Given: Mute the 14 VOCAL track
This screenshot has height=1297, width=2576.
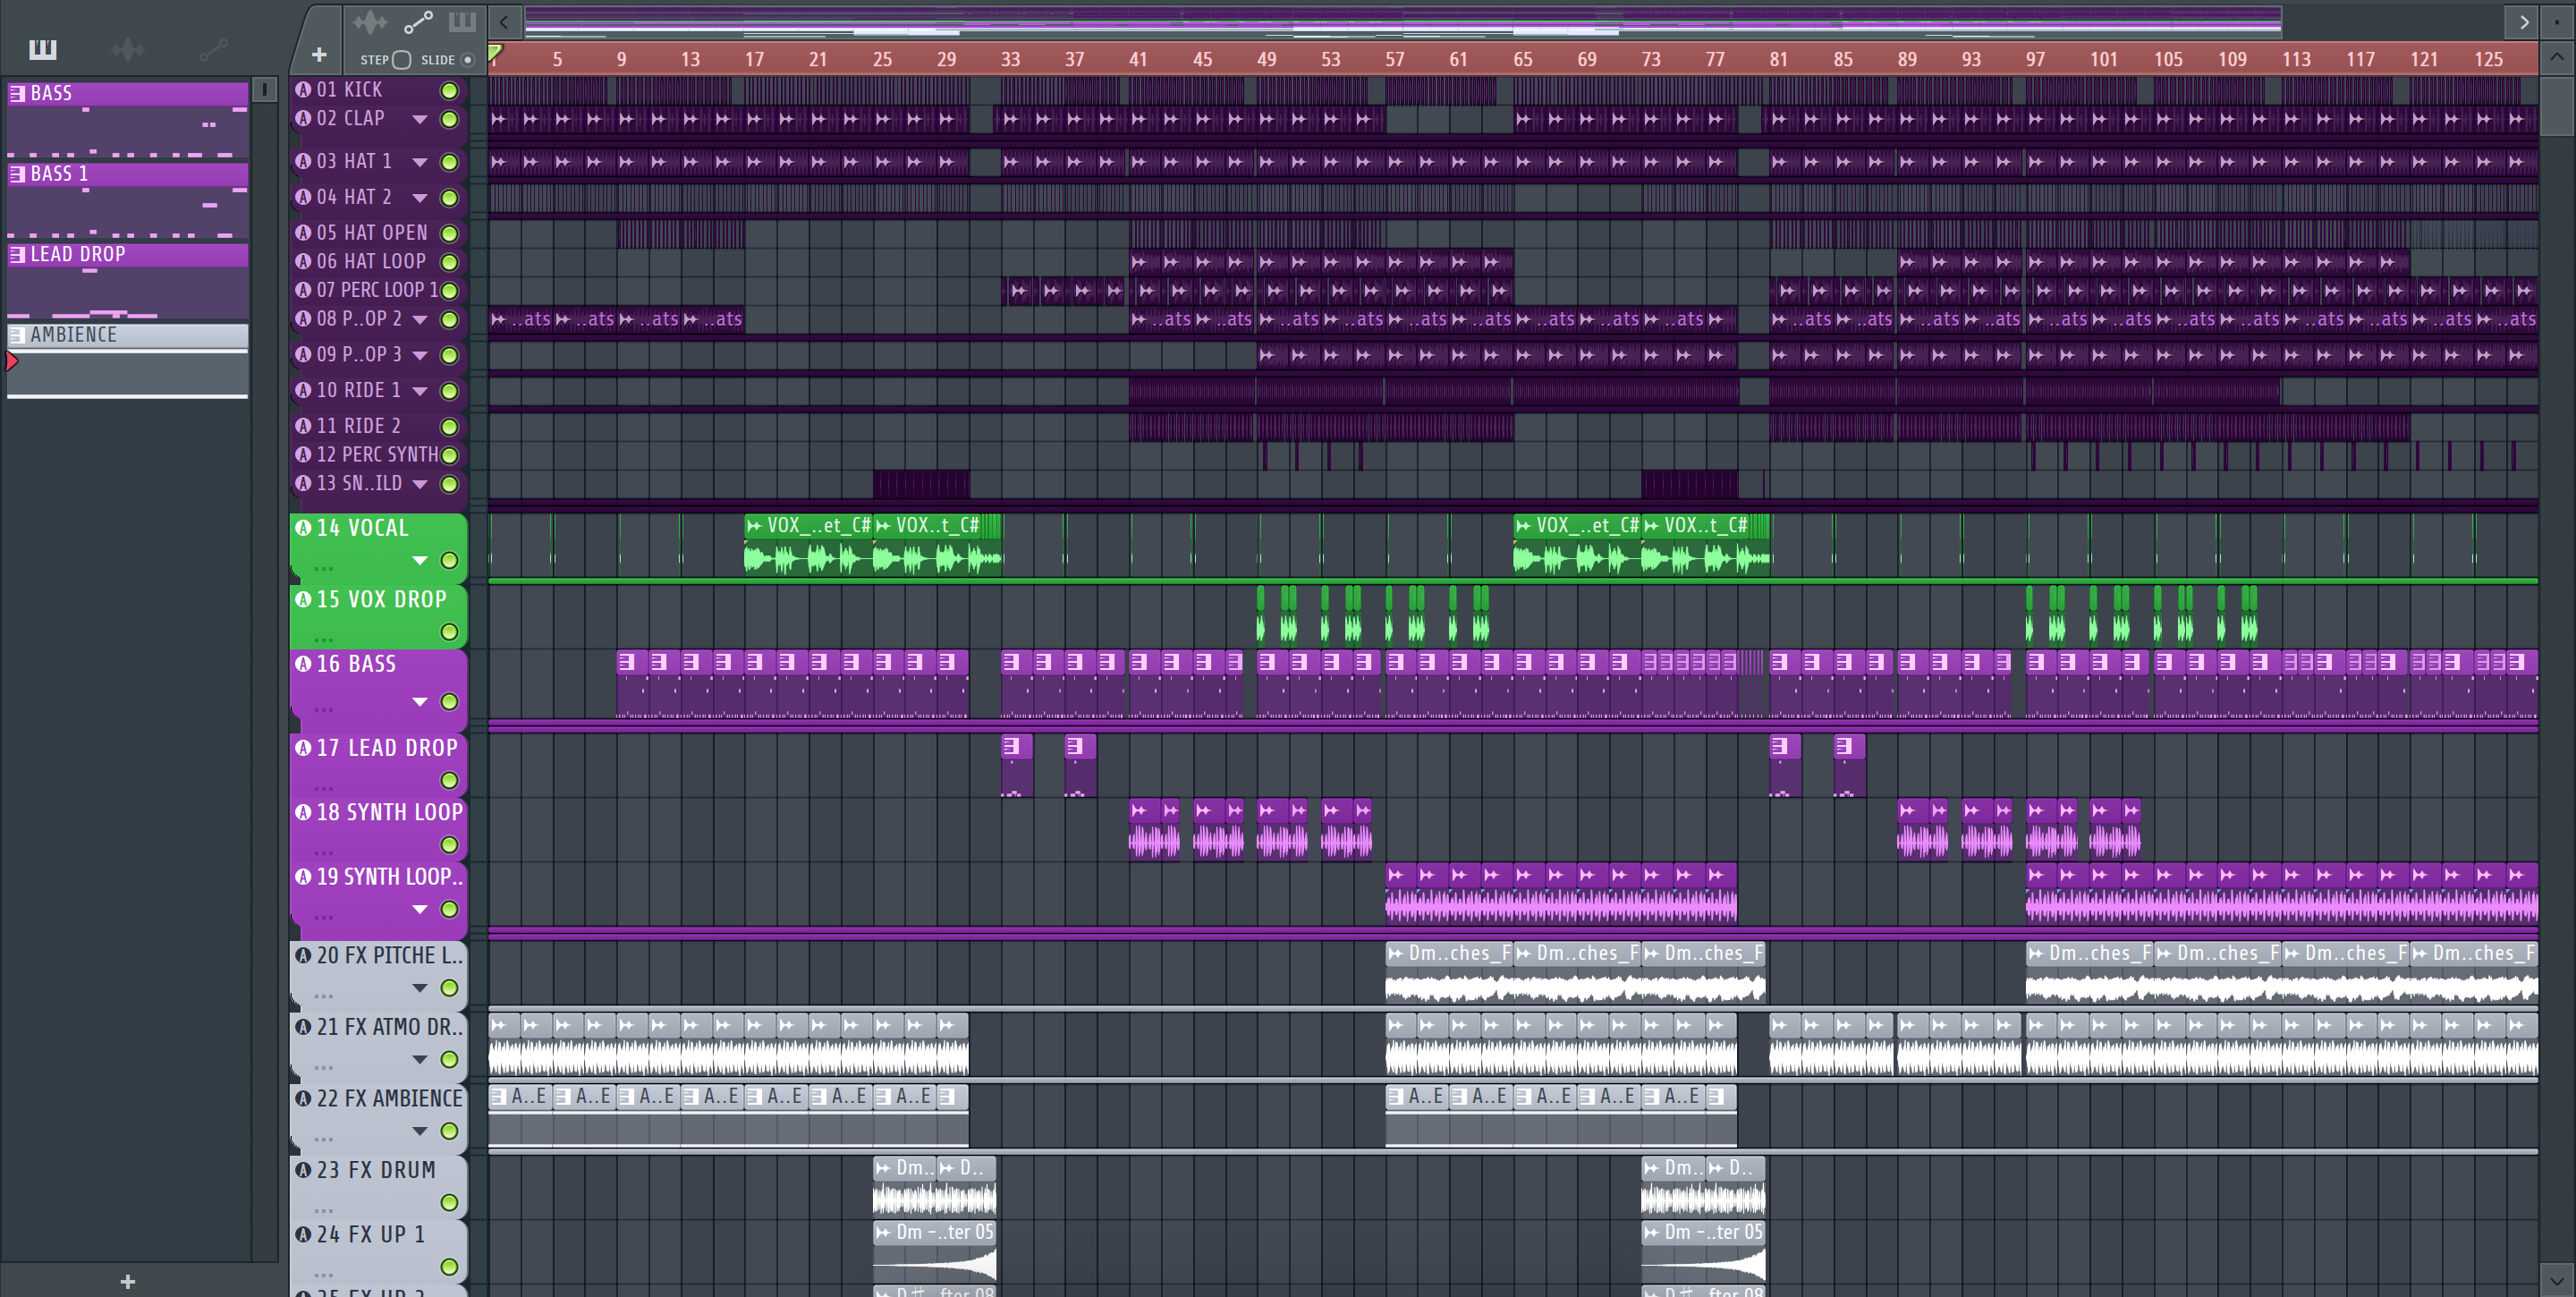Looking at the screenshot, I should click(450, 561).
